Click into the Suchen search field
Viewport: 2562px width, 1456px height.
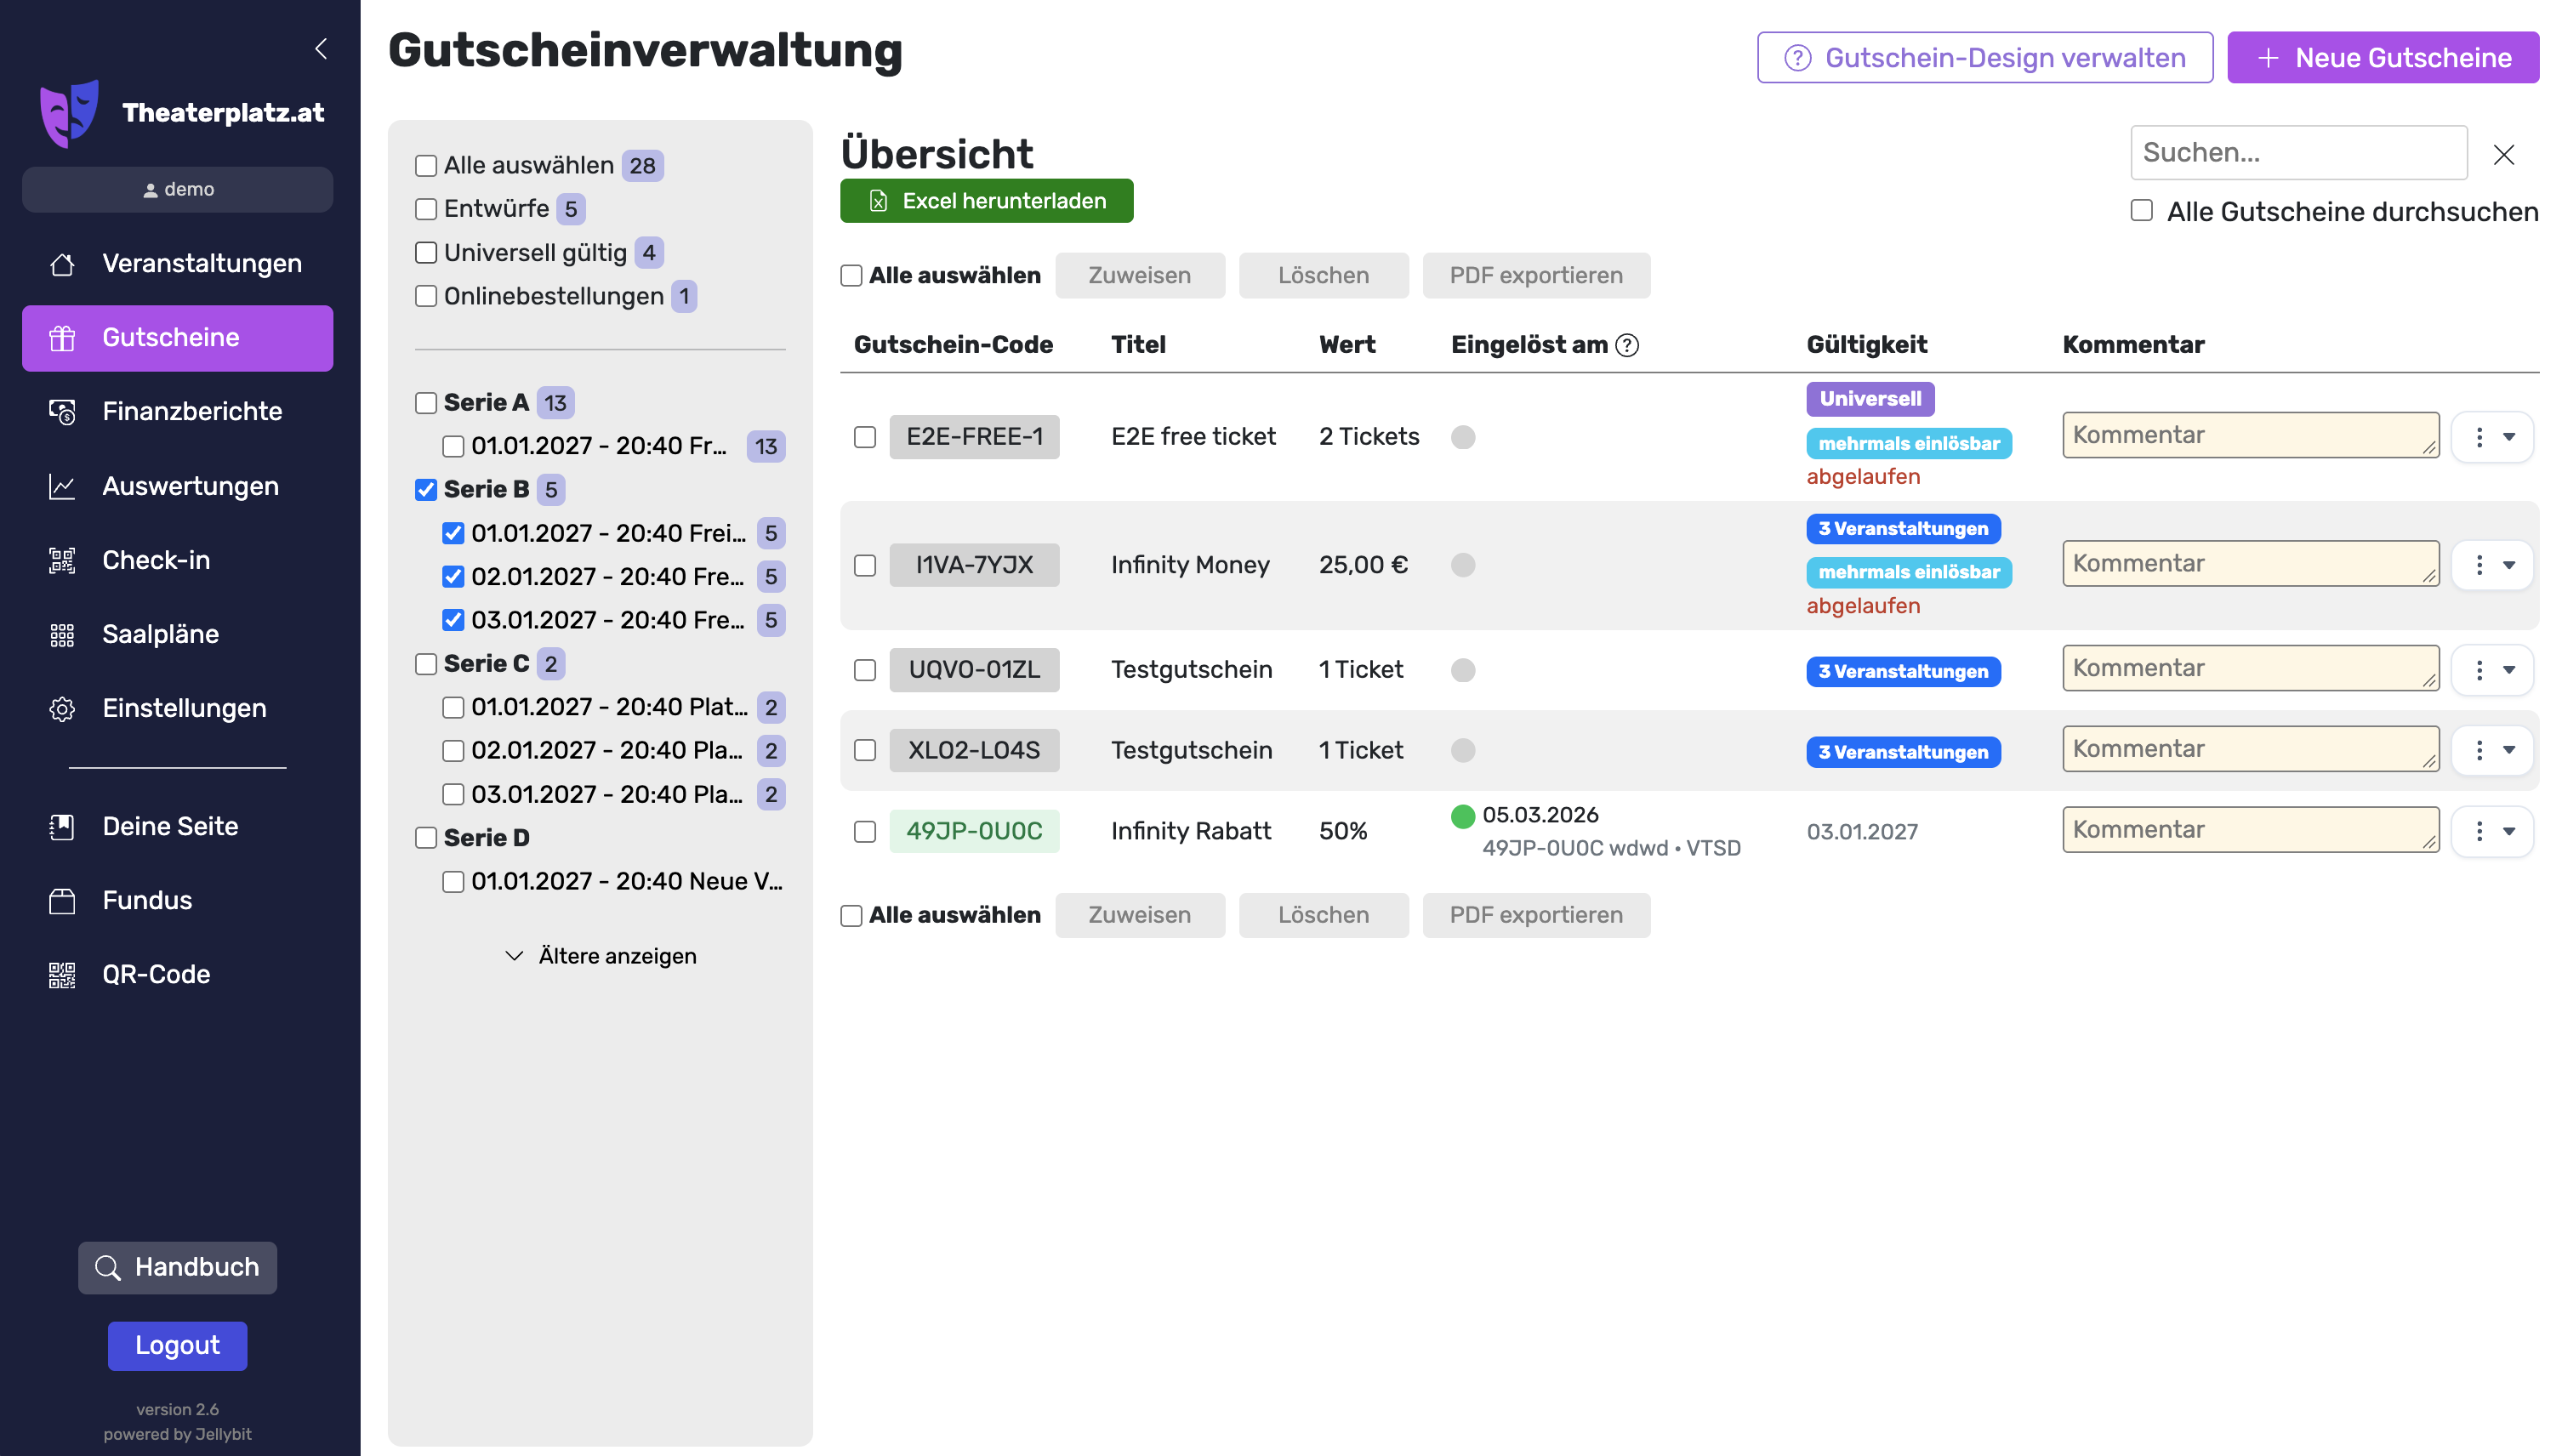click(x=2298, y=153)
